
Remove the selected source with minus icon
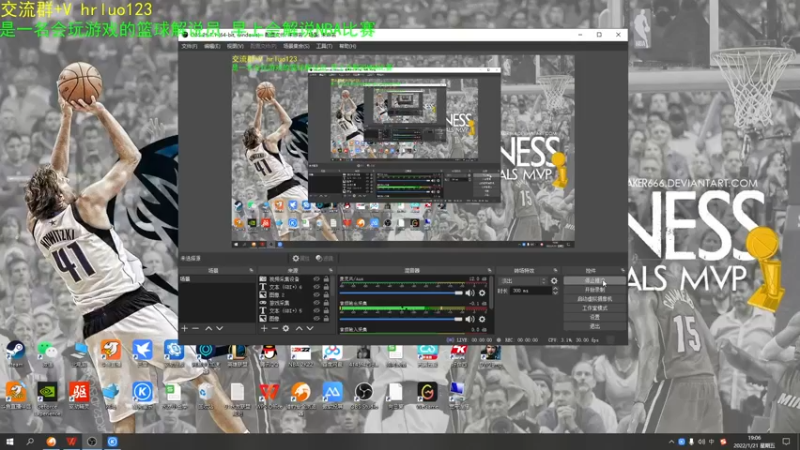click(274, 329)
